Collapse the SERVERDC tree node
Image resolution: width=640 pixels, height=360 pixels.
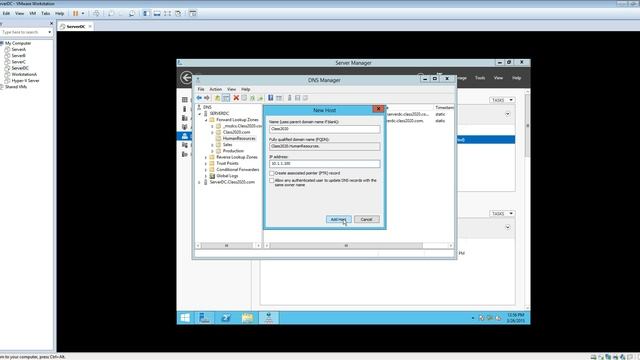pyautogui.click(x=200, y=114)
